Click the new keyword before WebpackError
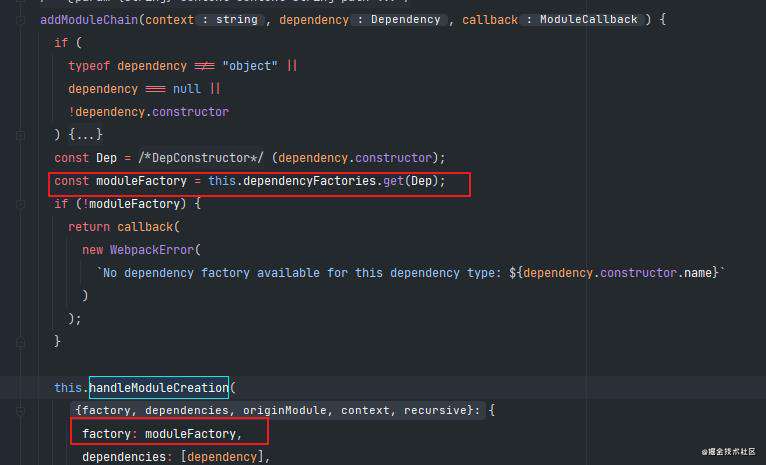 pos(93,250)
